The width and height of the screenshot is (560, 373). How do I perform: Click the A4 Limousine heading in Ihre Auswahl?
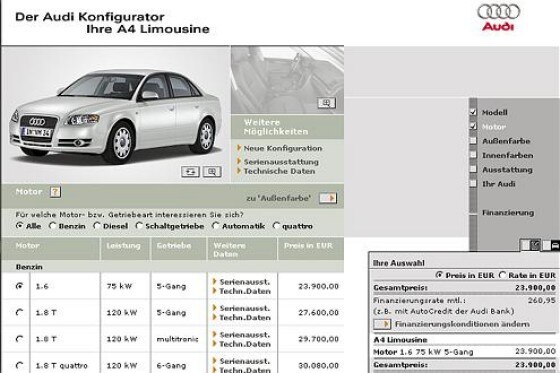click(400, 340)
